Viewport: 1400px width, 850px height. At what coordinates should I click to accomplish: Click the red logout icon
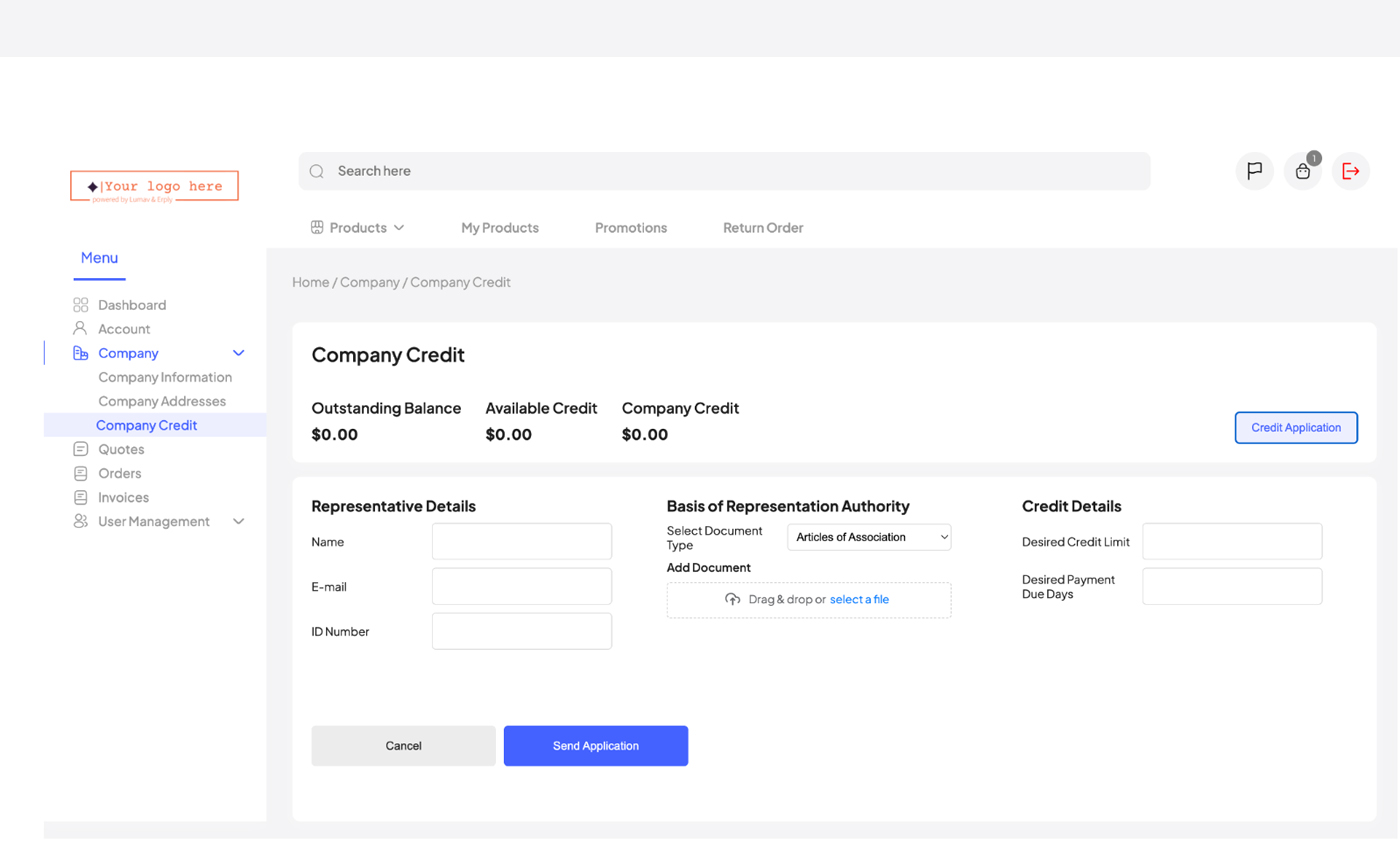click(1350, 171)
